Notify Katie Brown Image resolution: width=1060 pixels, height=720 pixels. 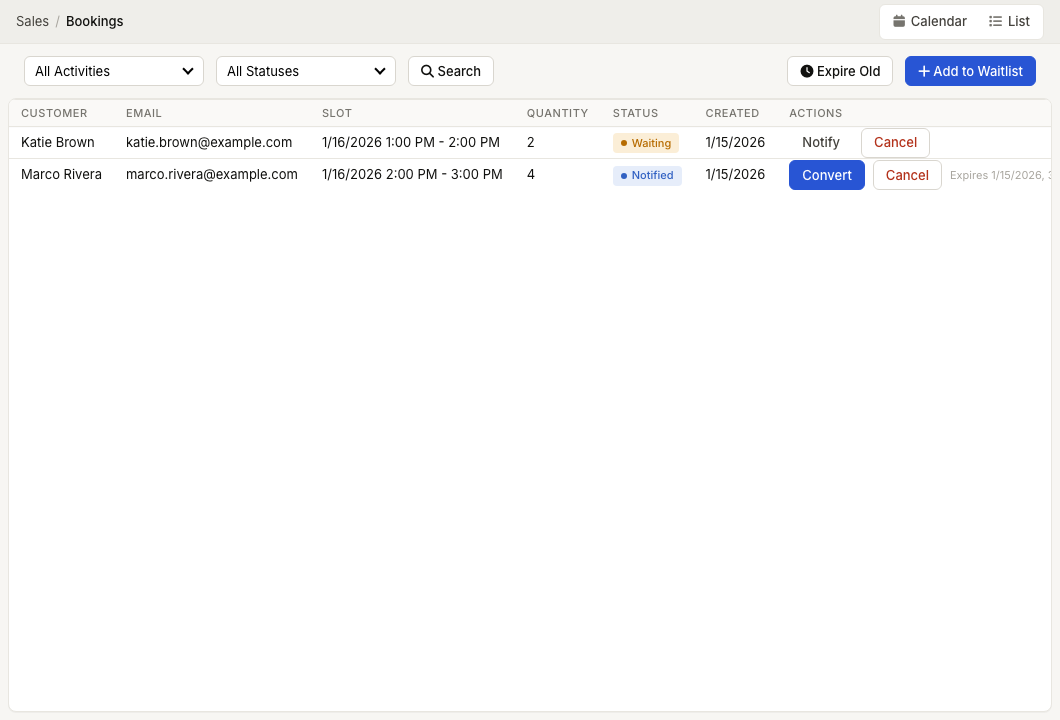pos(821,143)
